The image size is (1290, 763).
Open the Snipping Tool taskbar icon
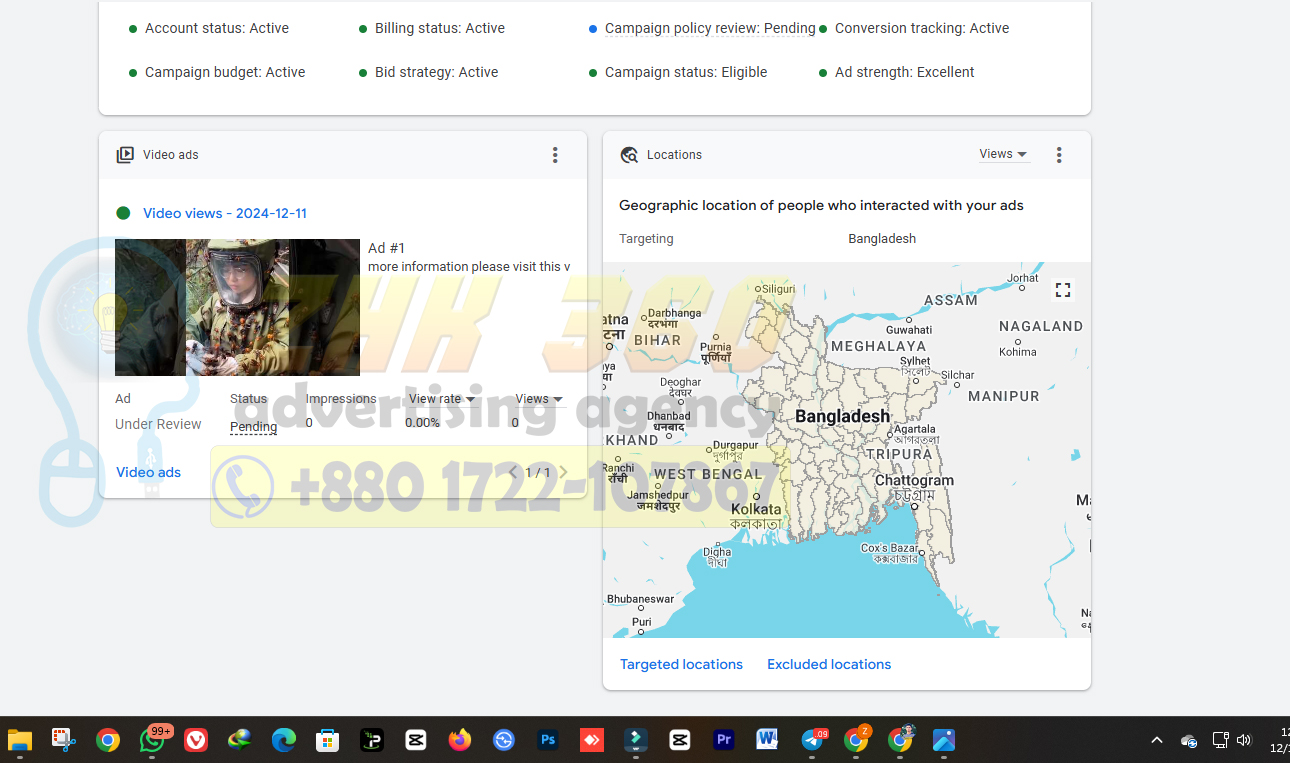point(64,740)
